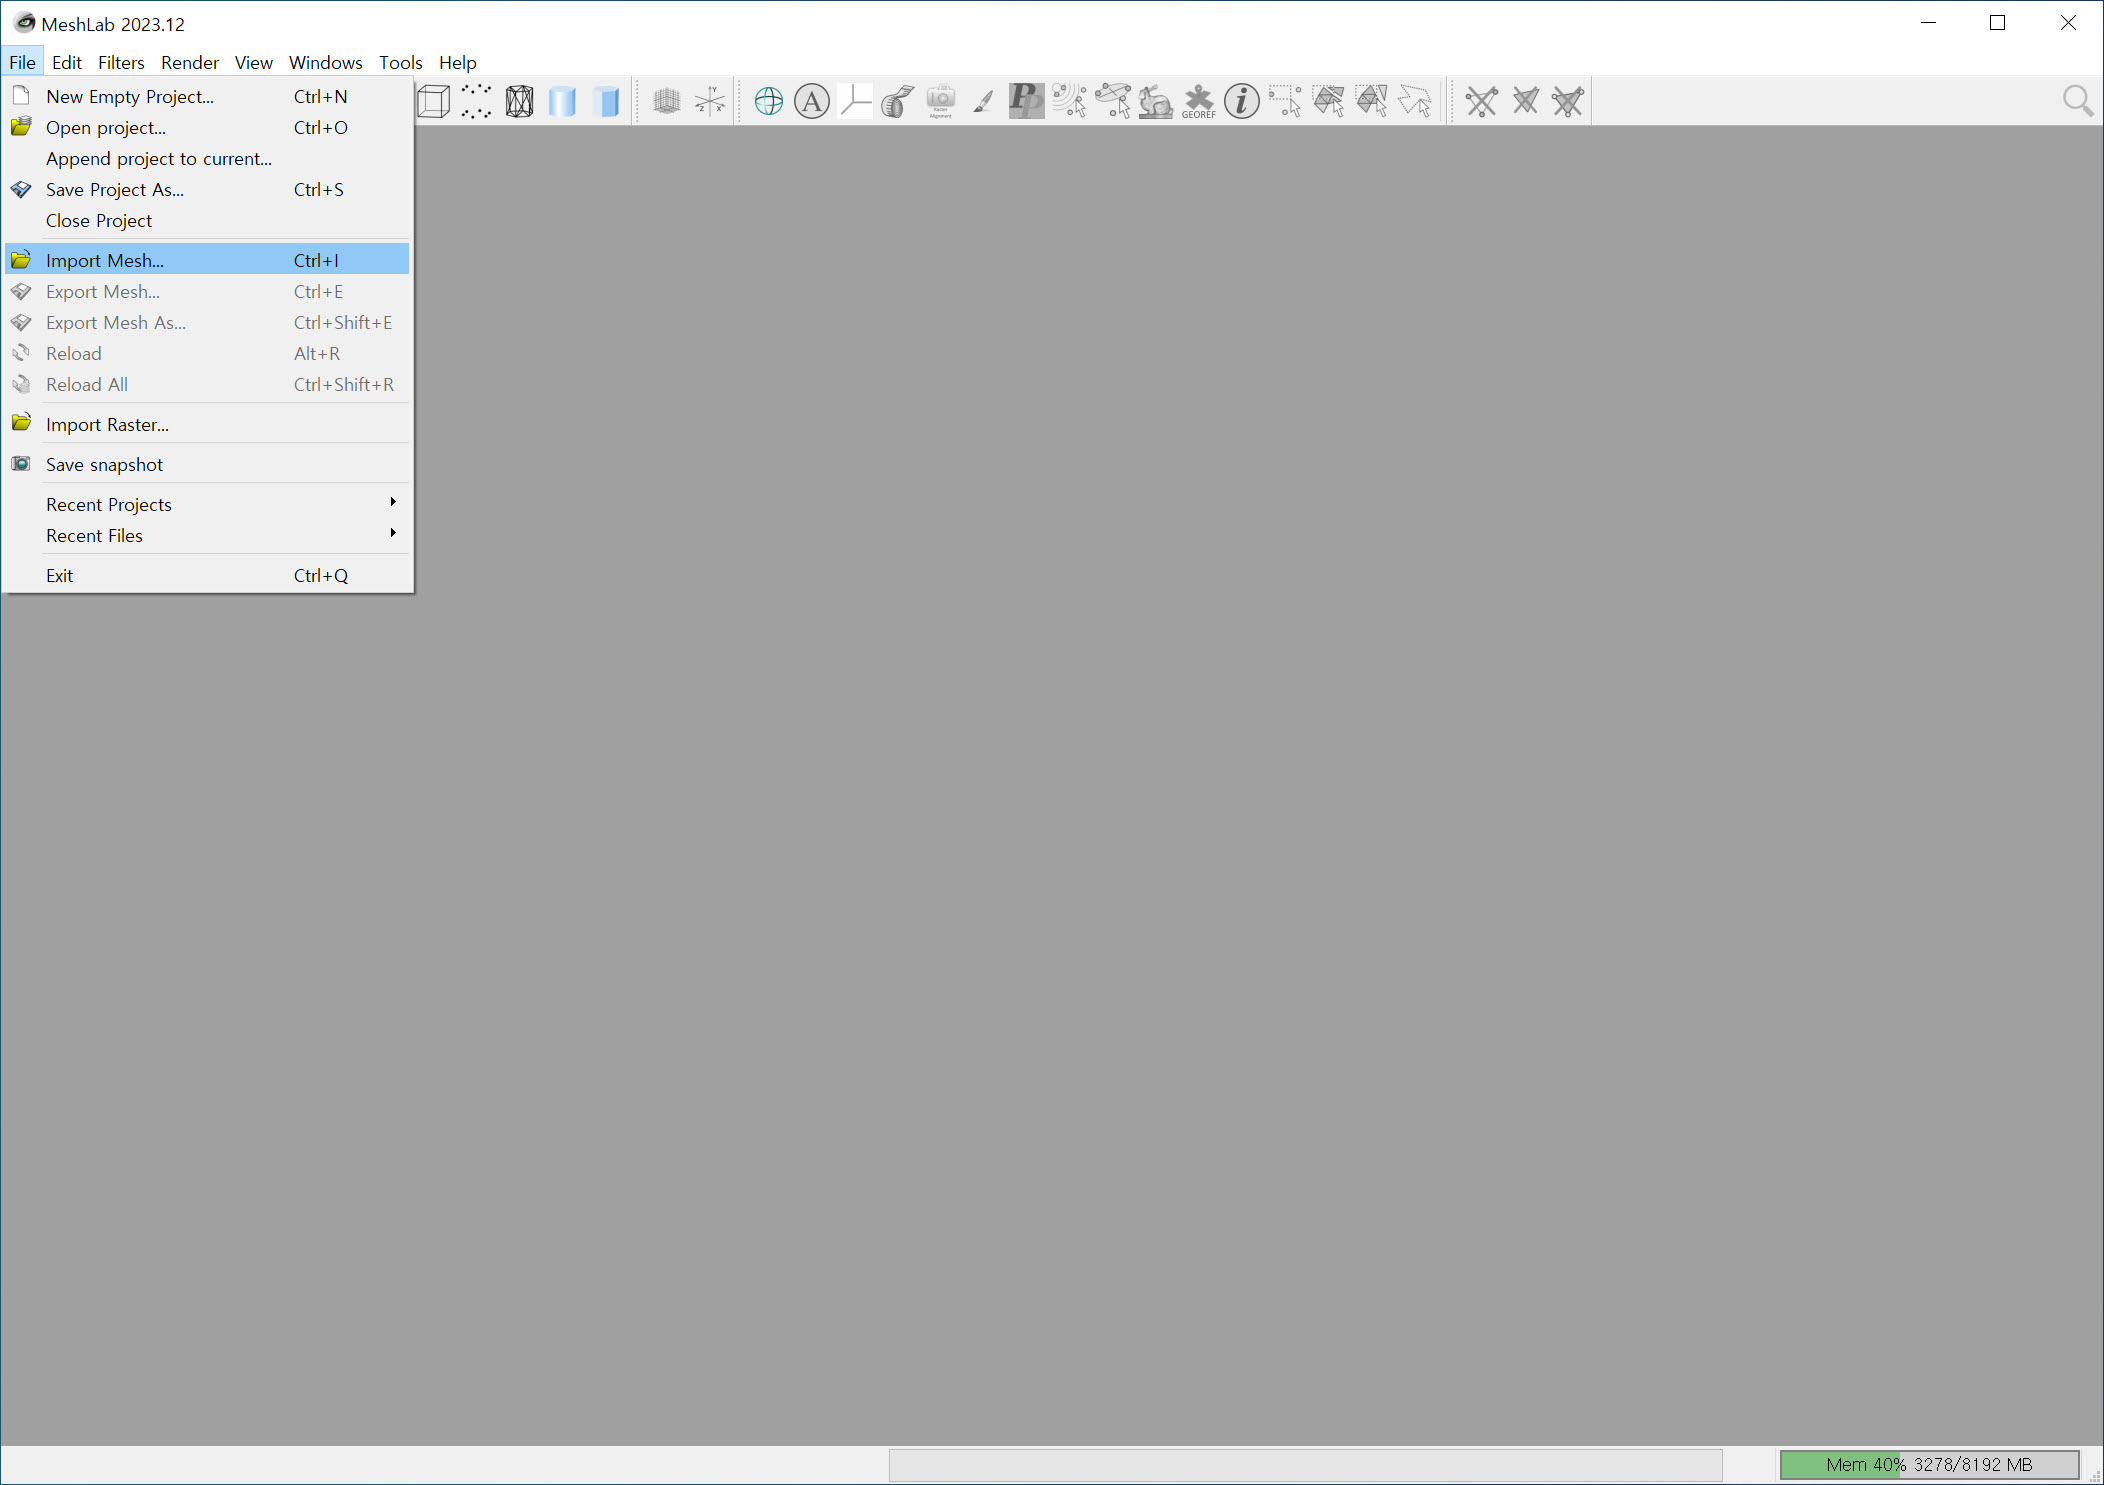The image size is (2104, 1485).
Task: Switch to wireframe render mode icon
Action: [519, 101]
